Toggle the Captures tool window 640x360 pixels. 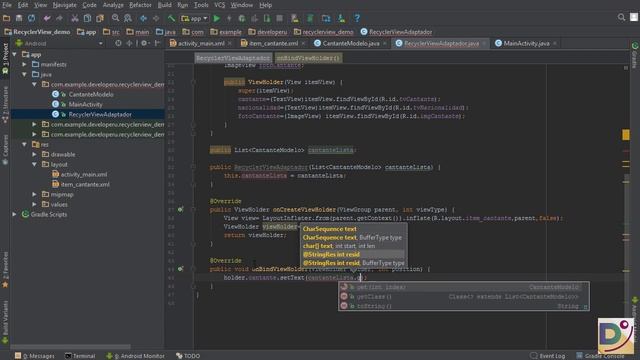[5, 149]
